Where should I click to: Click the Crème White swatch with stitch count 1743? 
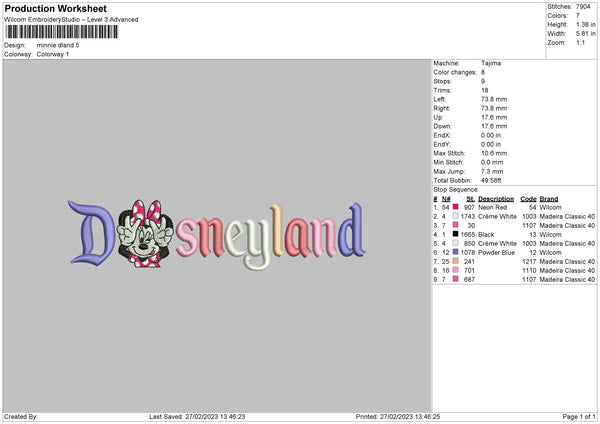point(455,216)
